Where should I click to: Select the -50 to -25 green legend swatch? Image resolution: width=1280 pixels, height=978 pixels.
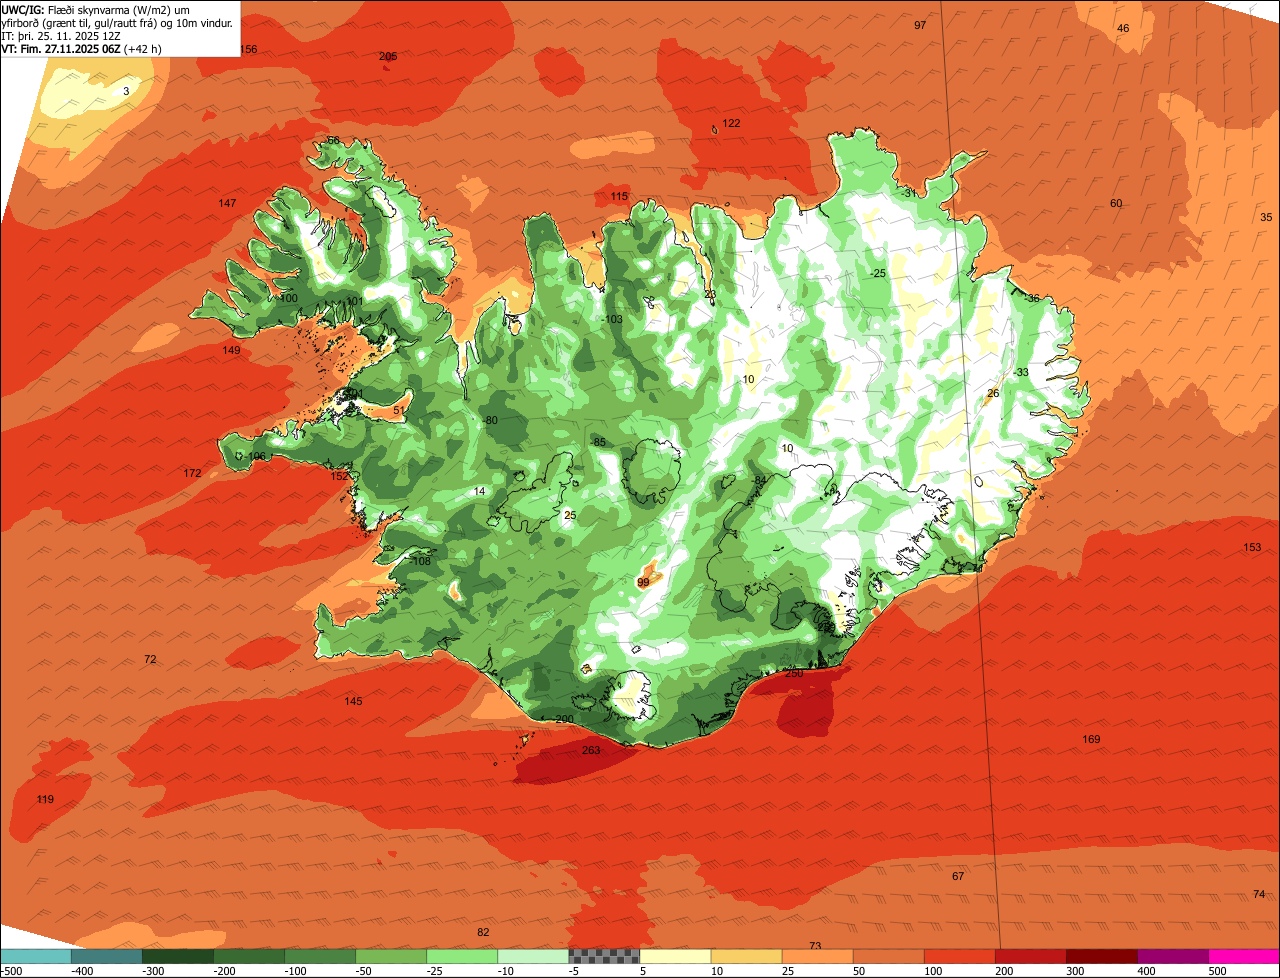tap(391, 956)
